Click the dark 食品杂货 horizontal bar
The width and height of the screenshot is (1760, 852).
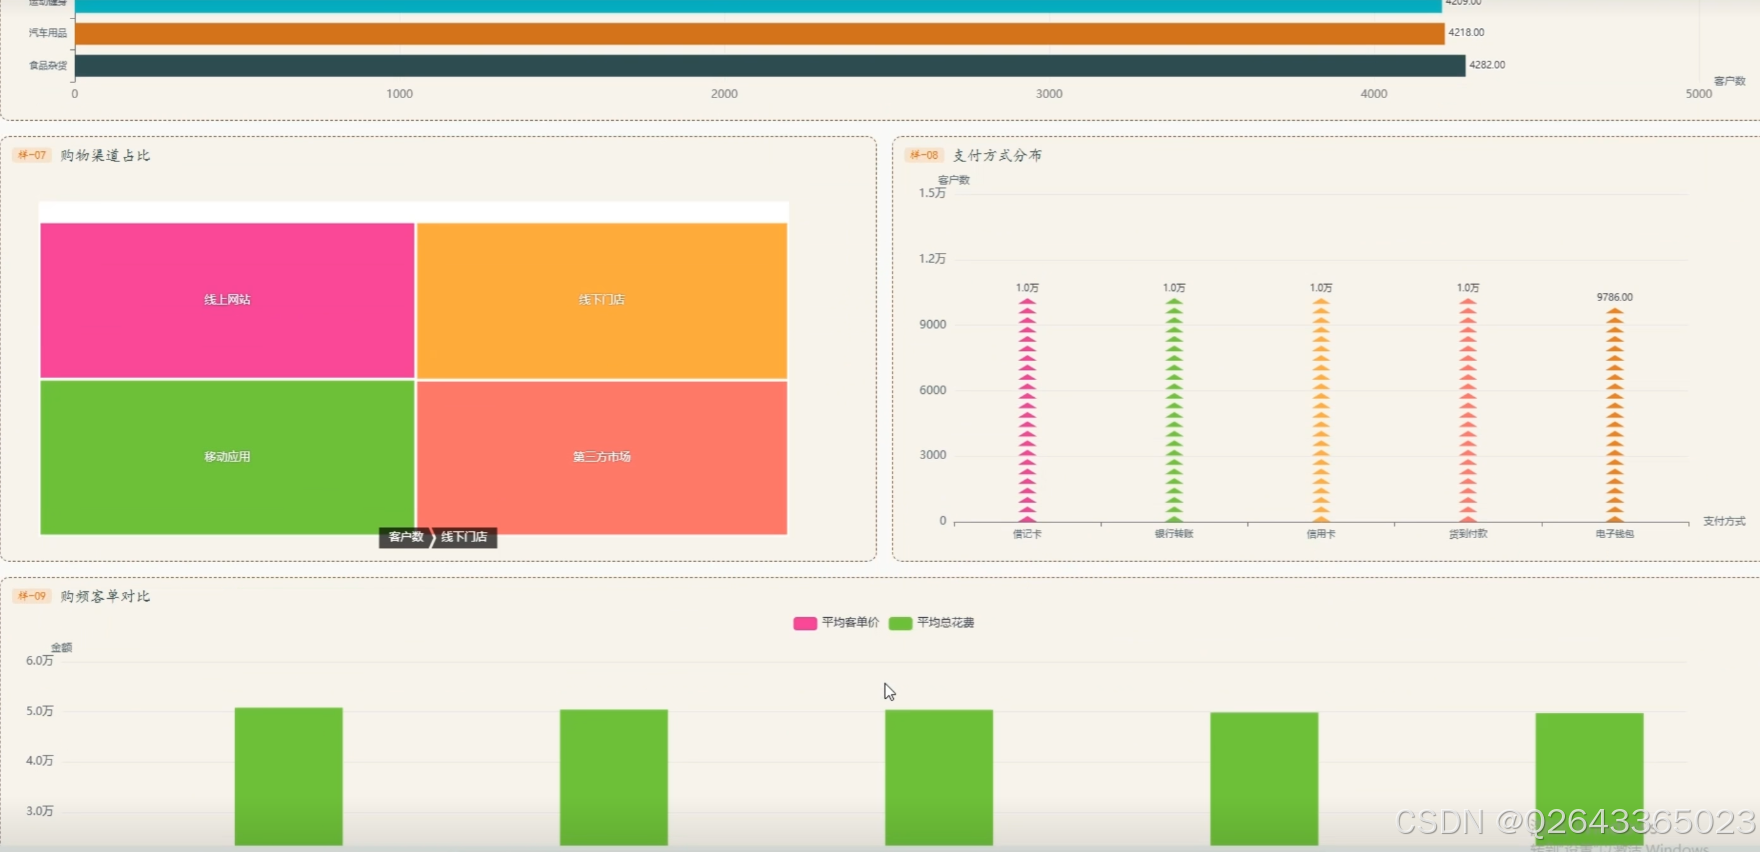[x=770, y=66]
